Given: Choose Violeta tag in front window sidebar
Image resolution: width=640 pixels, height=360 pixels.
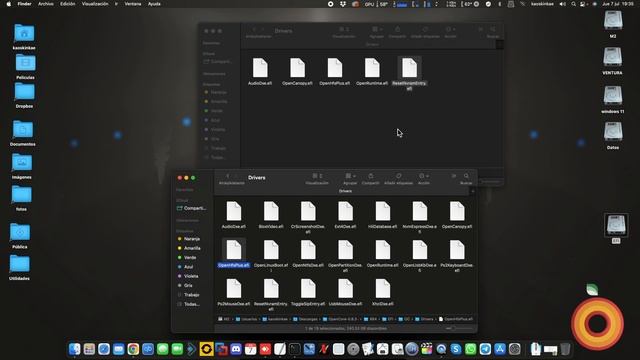Looking at the screenshot, I should click(188, 276).
